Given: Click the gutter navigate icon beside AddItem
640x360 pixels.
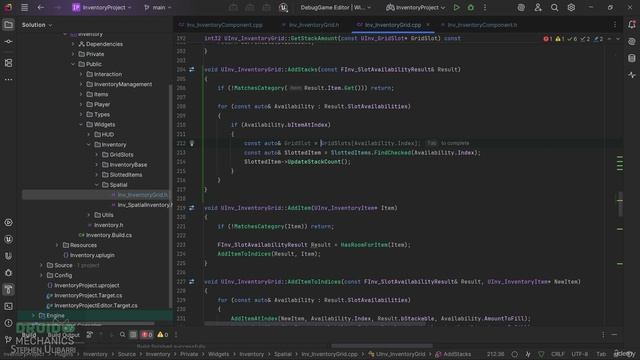Looking at the screenshot, I should point(192,208).
